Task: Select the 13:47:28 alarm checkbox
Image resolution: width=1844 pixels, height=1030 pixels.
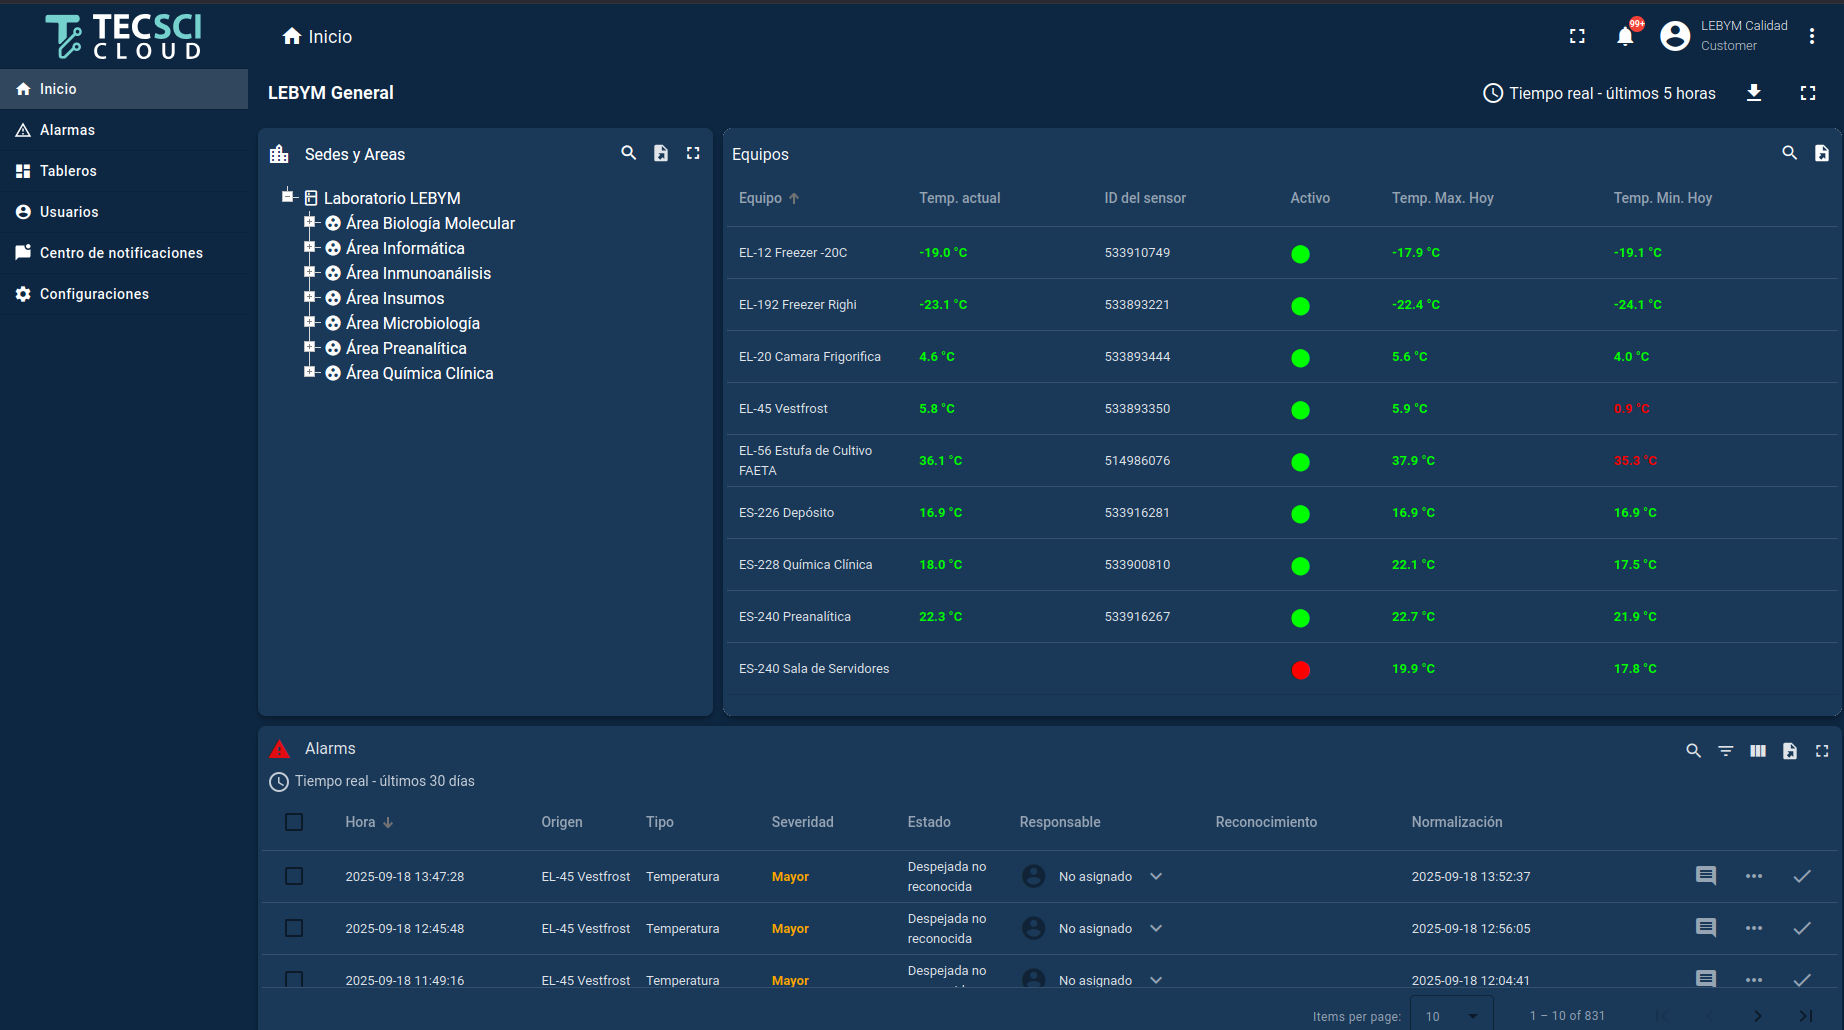Action: (x=294, y=876)
